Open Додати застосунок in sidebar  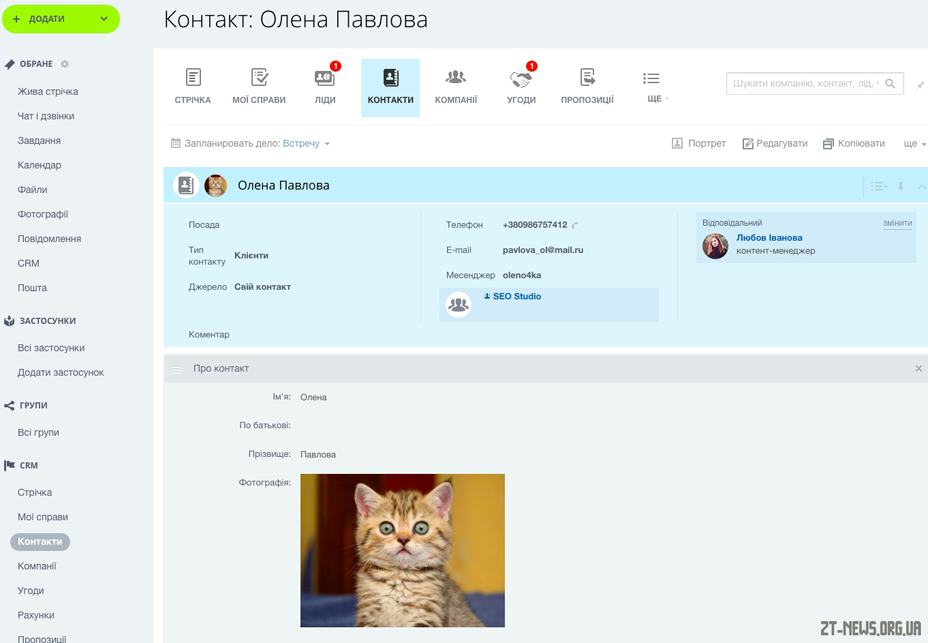[60, 372]
